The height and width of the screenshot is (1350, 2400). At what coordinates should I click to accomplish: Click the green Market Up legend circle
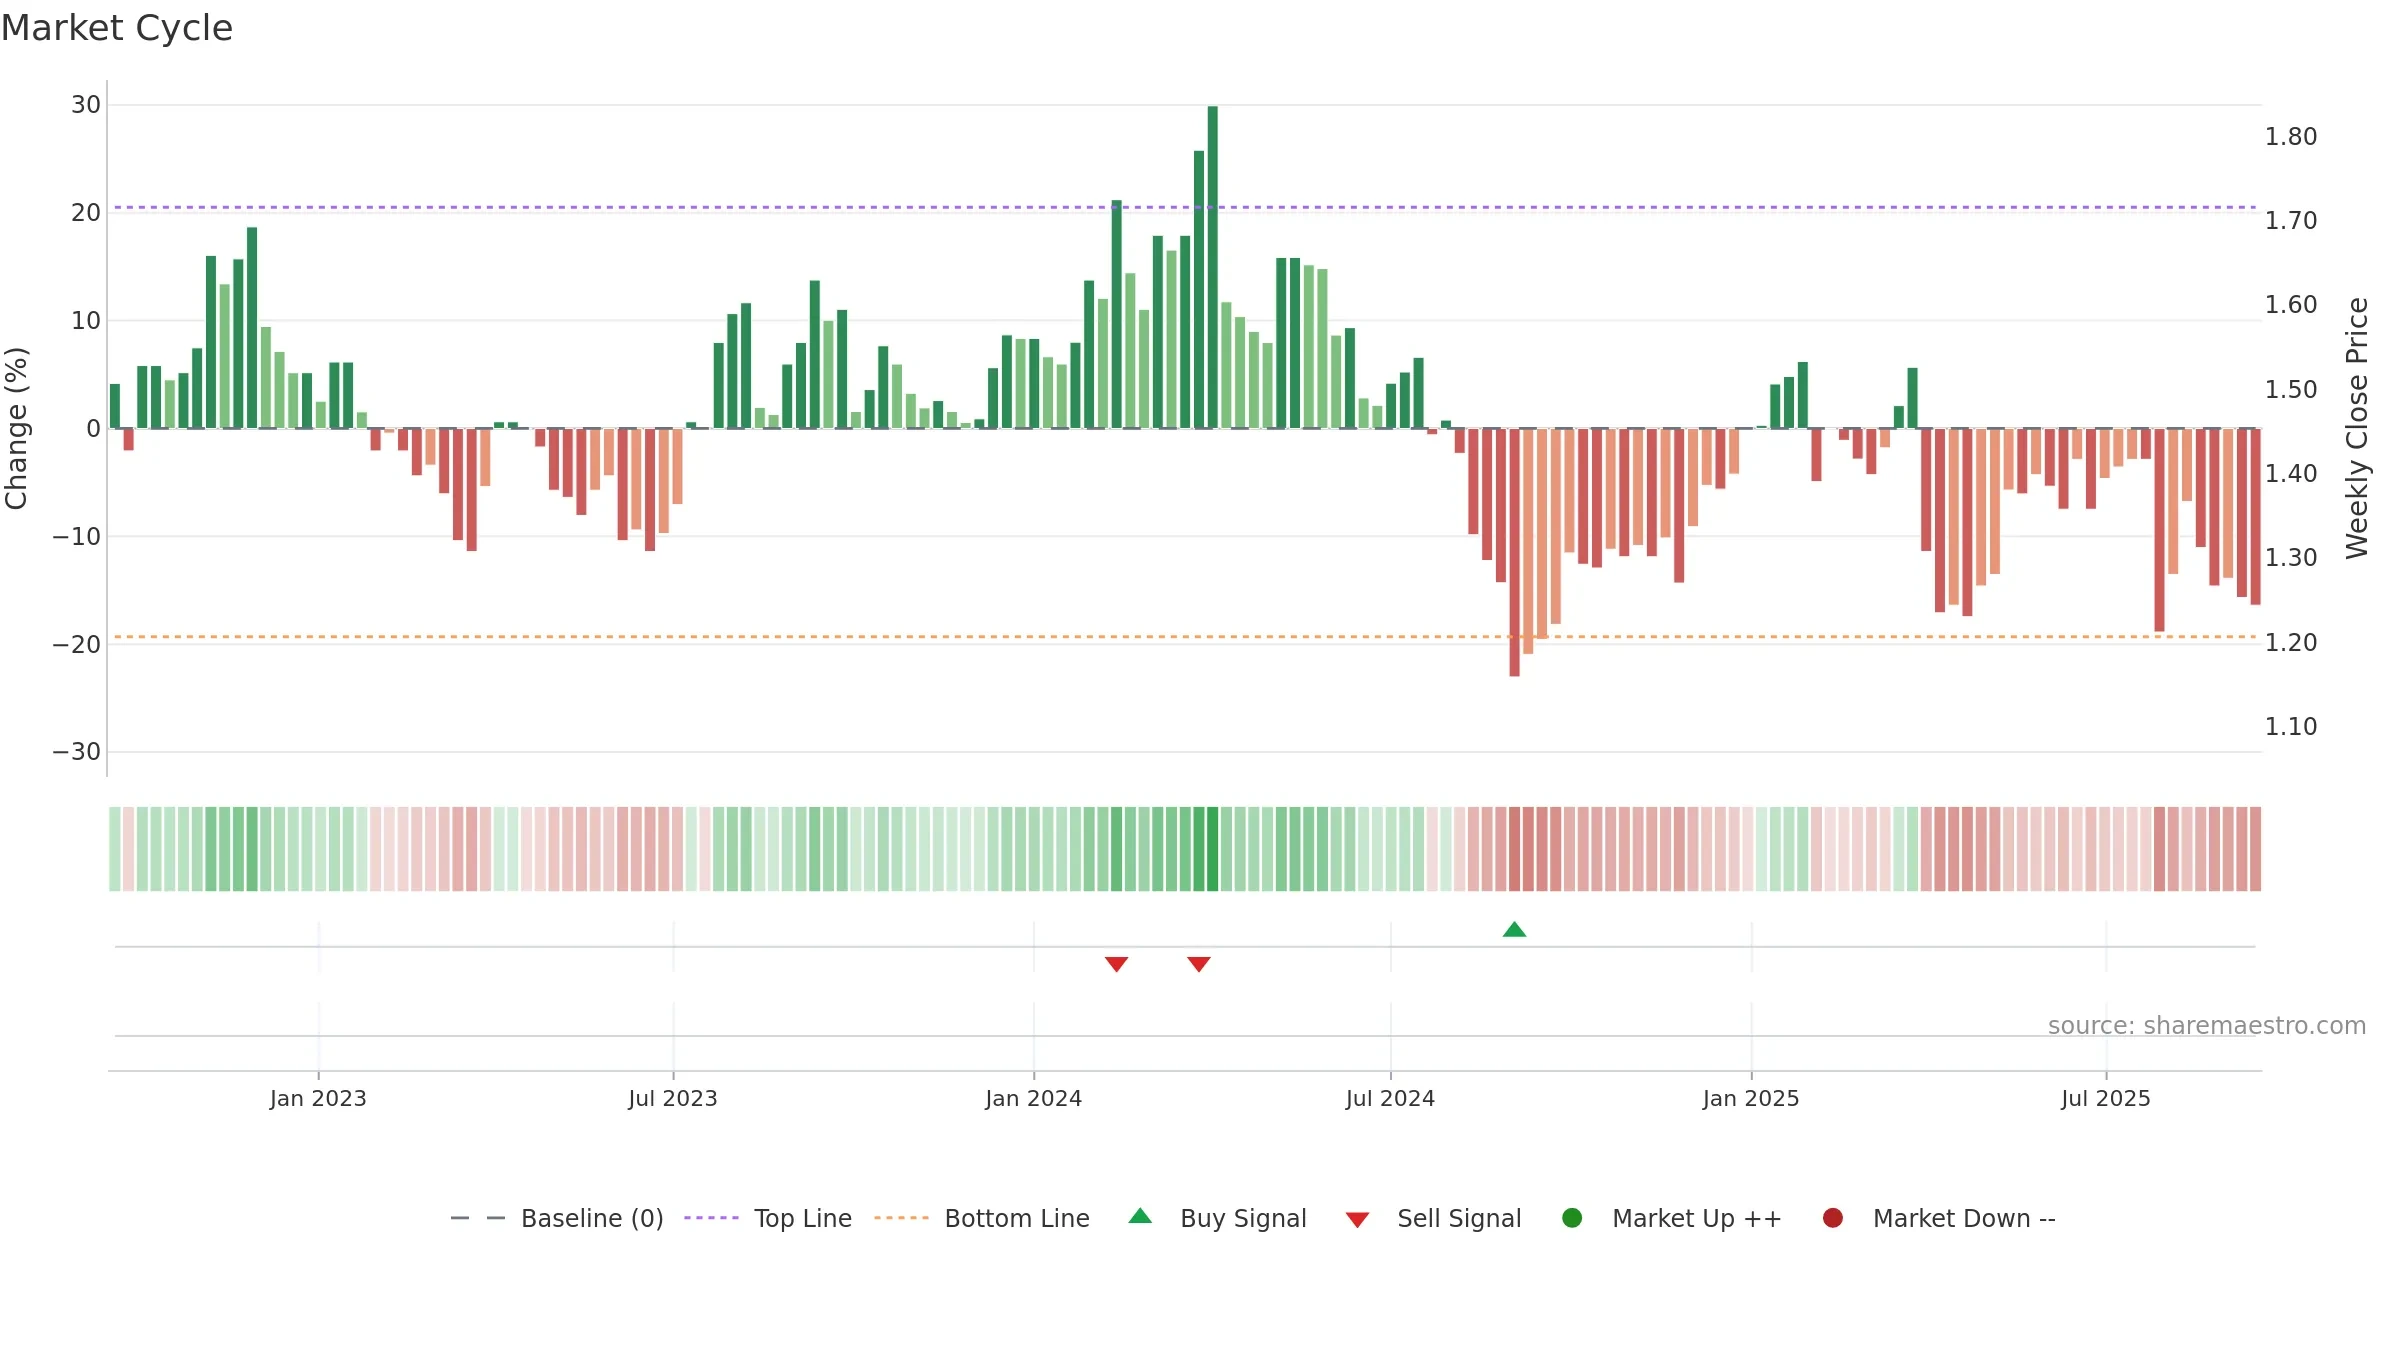pyautogui.click(x=1572, y=1218)
